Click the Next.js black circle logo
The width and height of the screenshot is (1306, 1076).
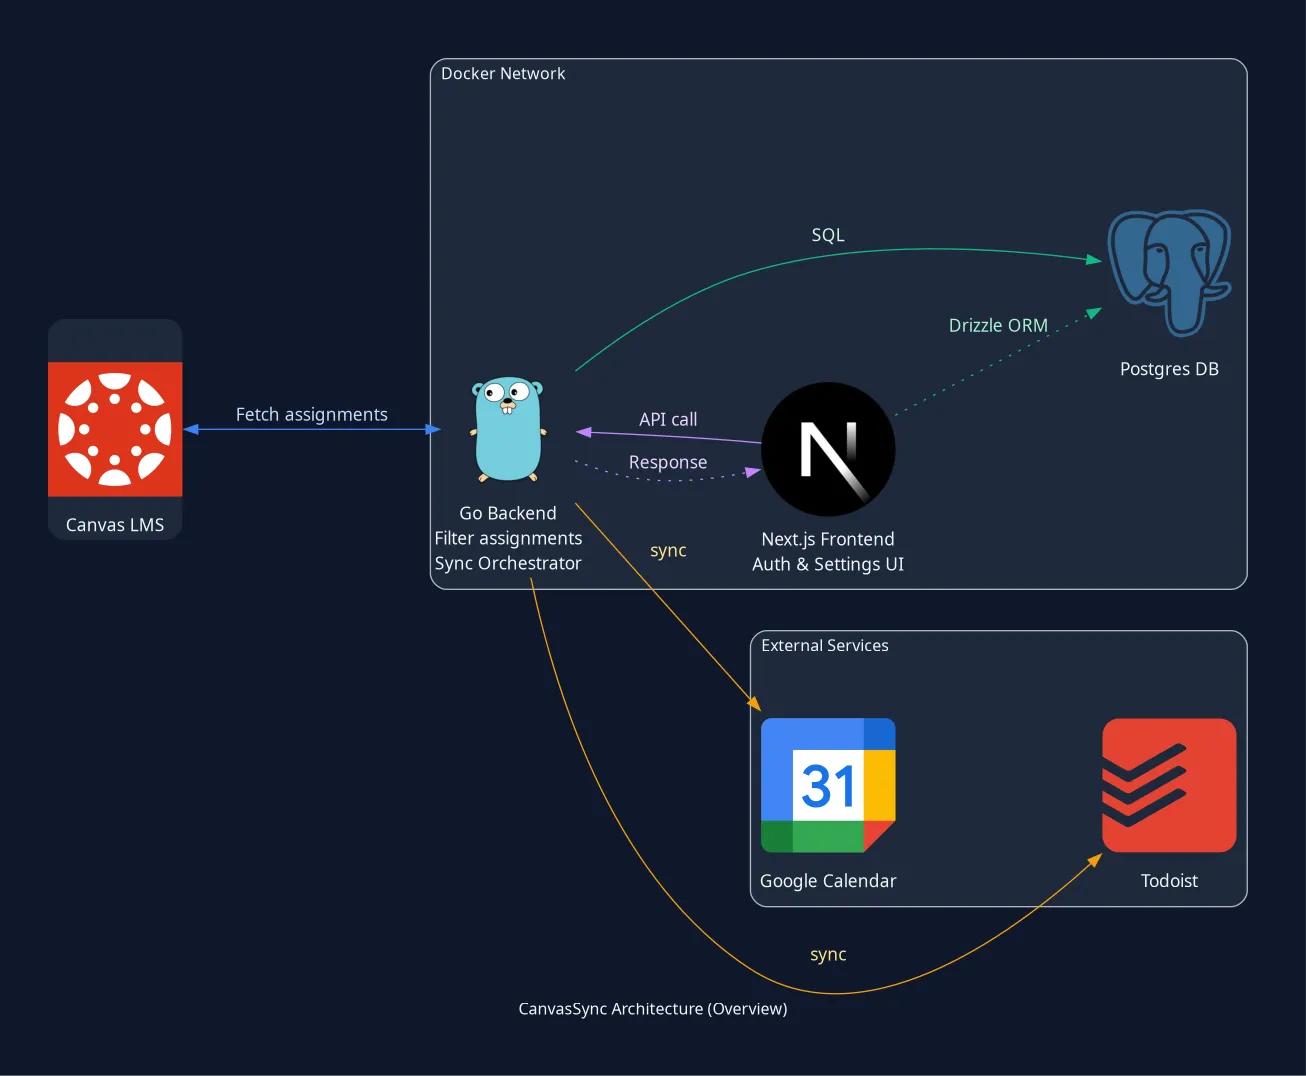828,449
